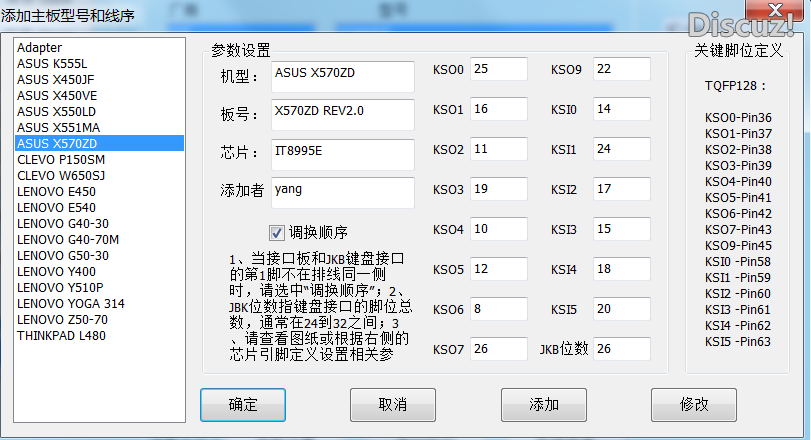
Task: Click the KSI2 value field
Action: click(622, 189)
